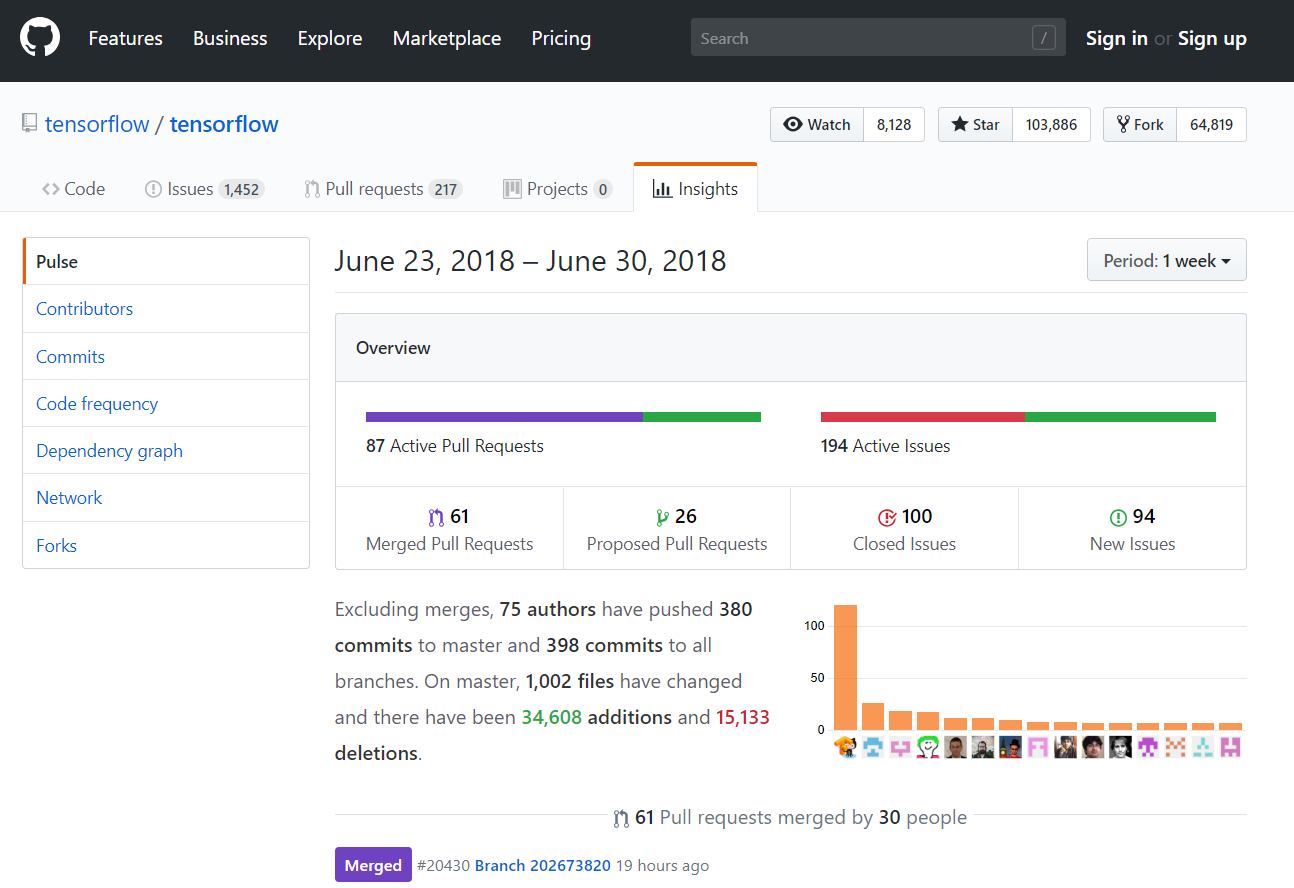The width and height of the screenshot is (1294, 888).
Task: Click the green '34,608' additions number
Action: point(552,717)
